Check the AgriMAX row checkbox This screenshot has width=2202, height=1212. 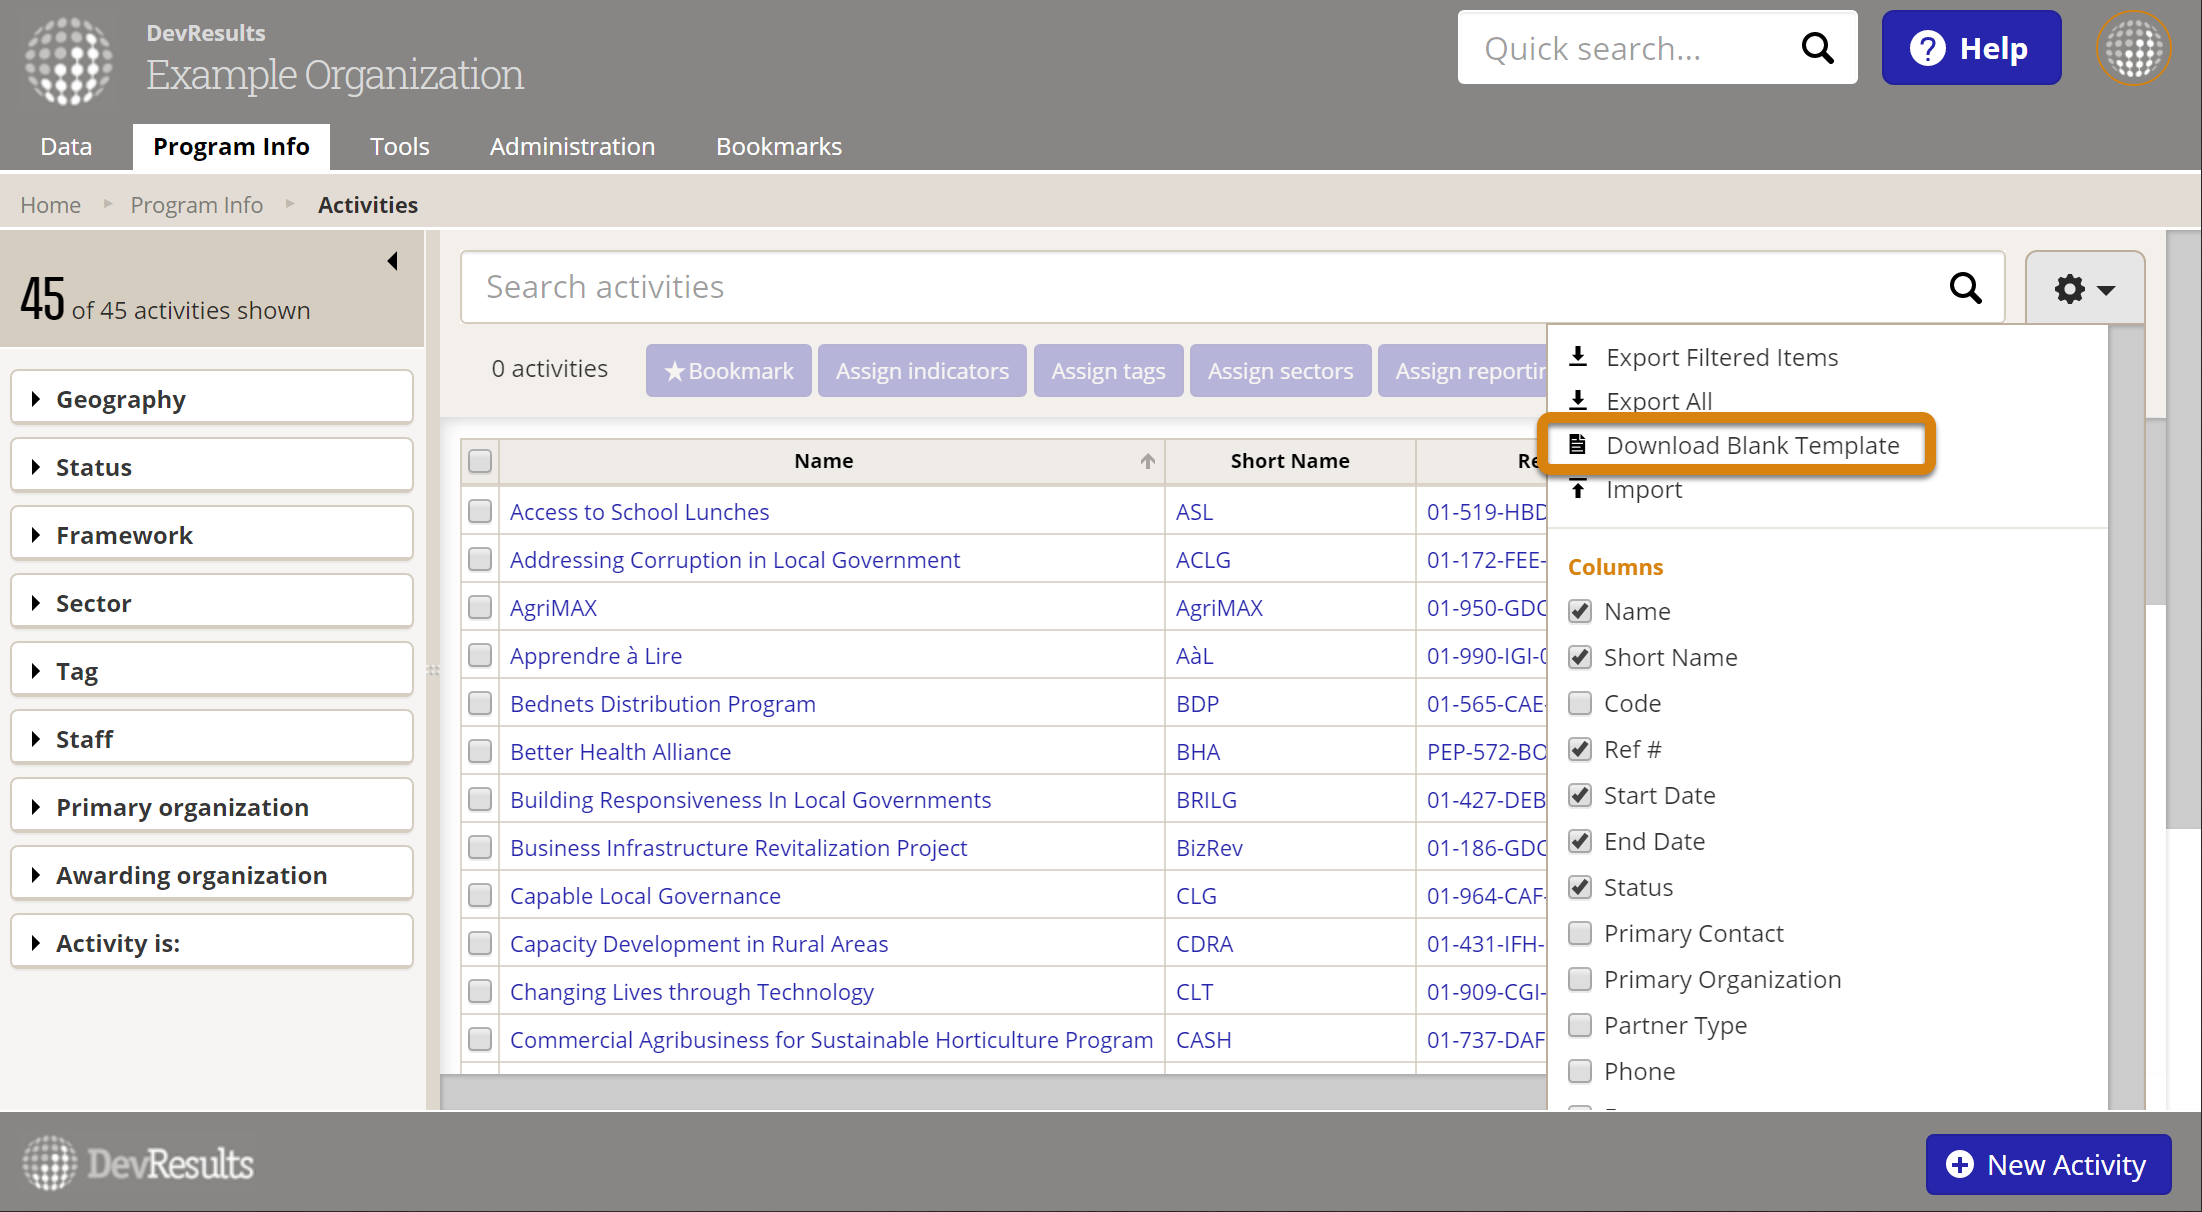coord(480,608)
